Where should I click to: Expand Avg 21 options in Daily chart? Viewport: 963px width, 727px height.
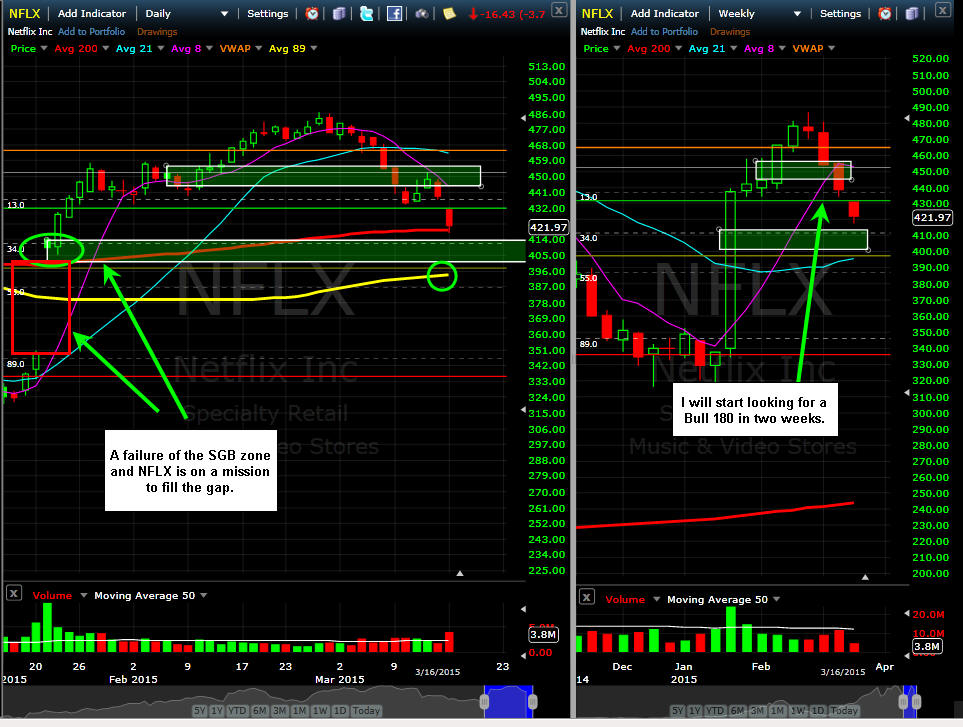coord(161,49)
